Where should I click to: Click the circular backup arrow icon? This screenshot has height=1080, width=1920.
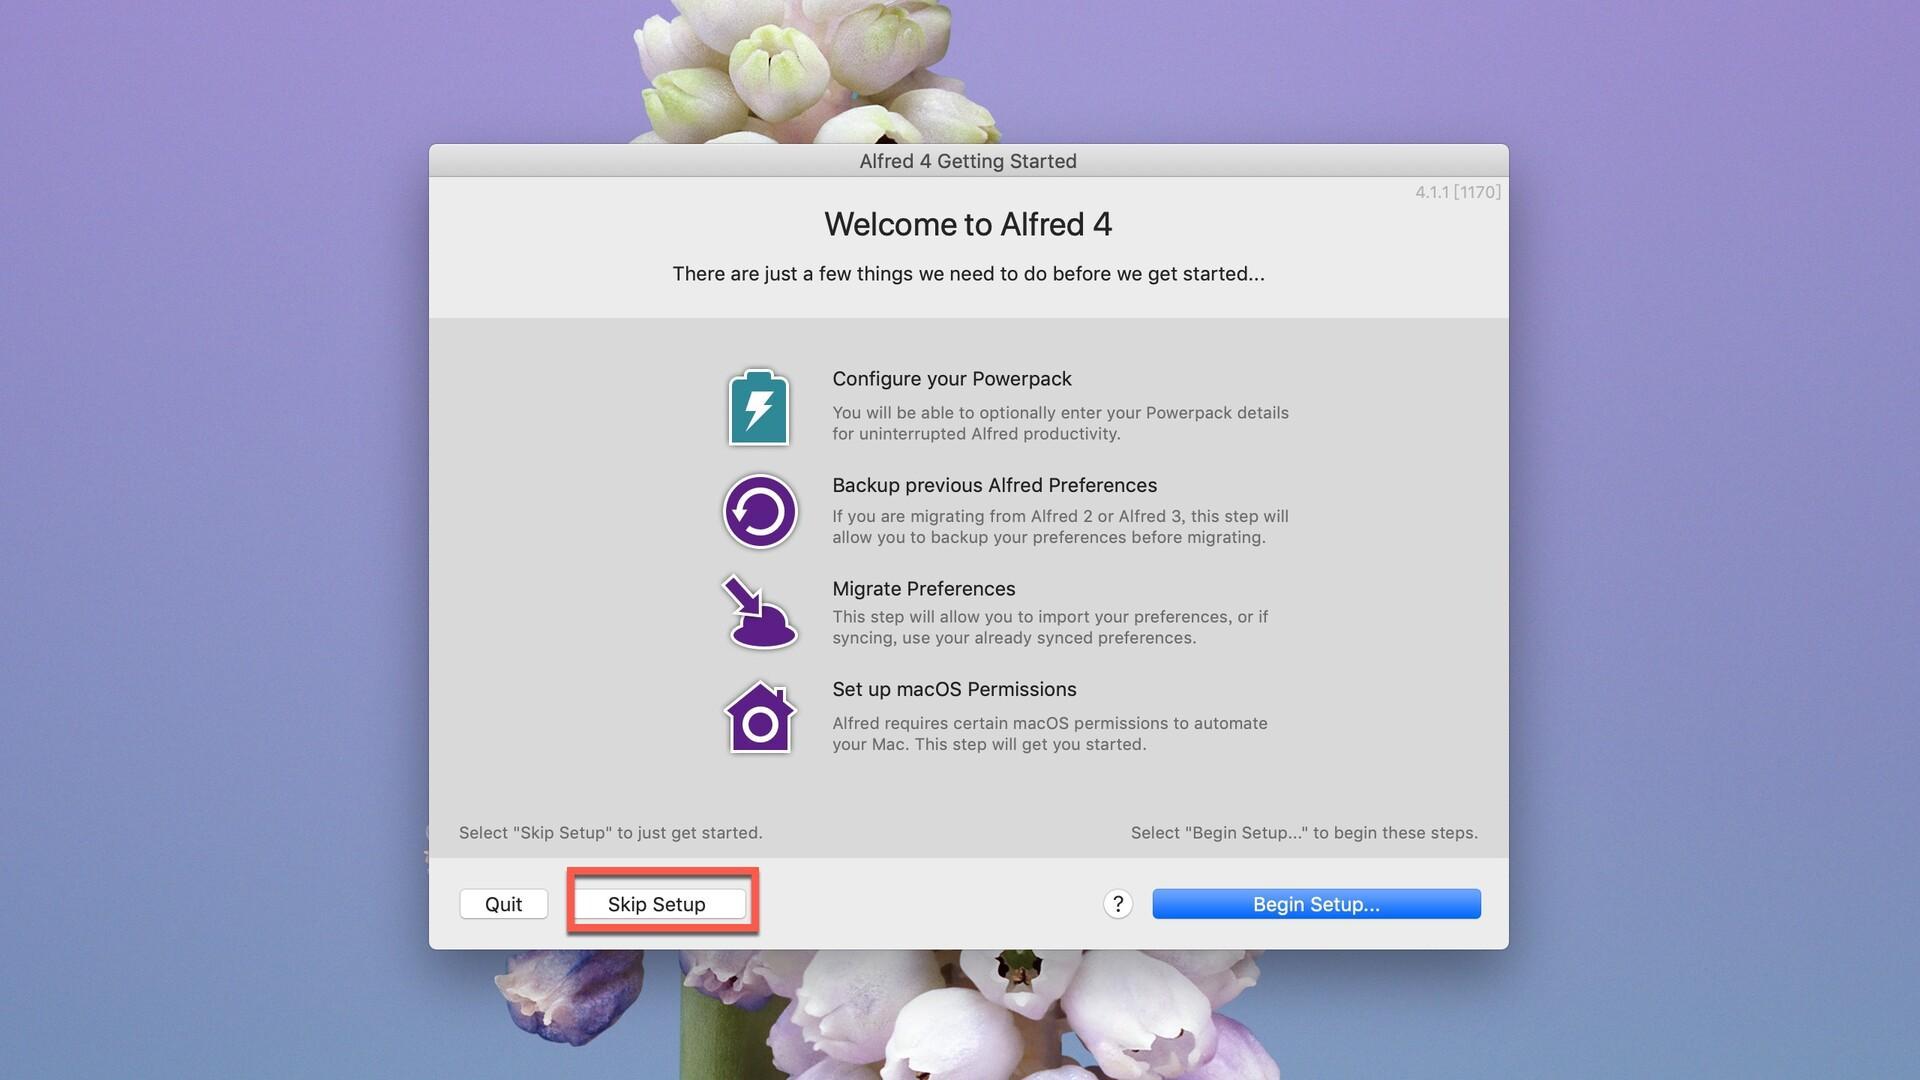click(x=759, y=511)
